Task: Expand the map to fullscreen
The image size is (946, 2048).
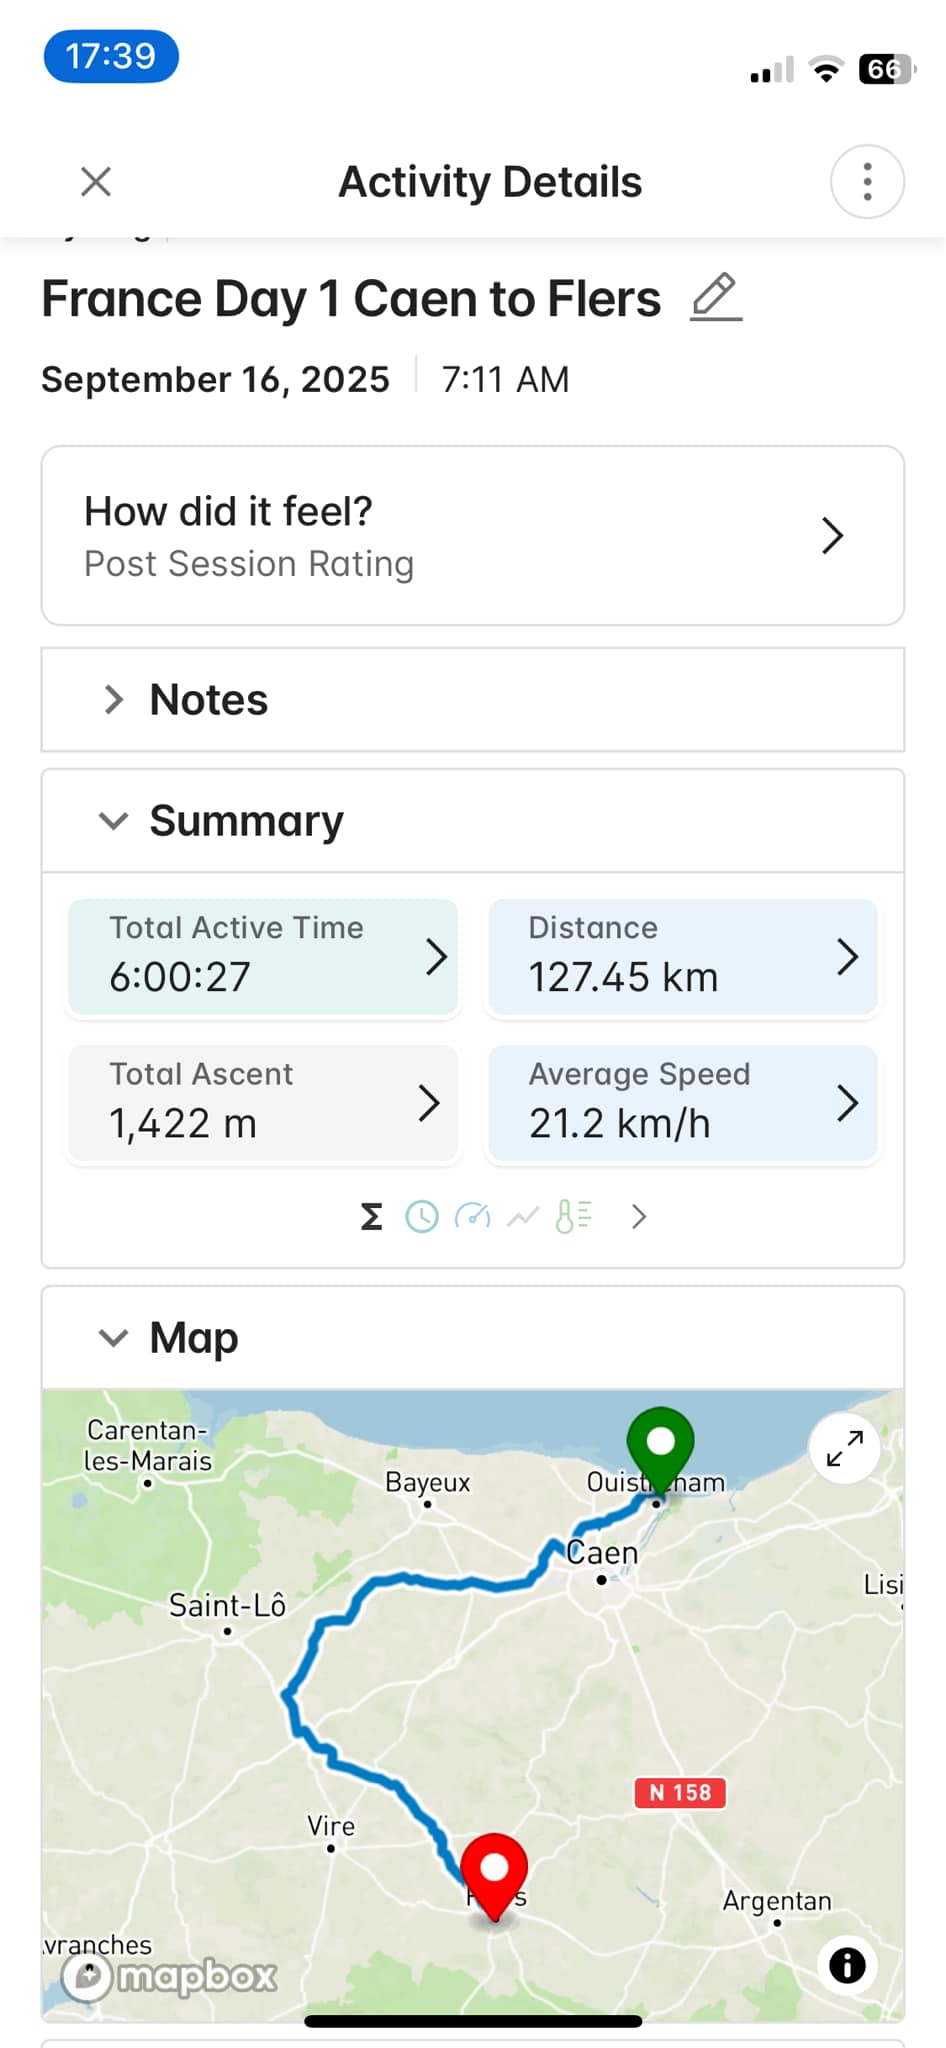Action: click(845, 1448)
